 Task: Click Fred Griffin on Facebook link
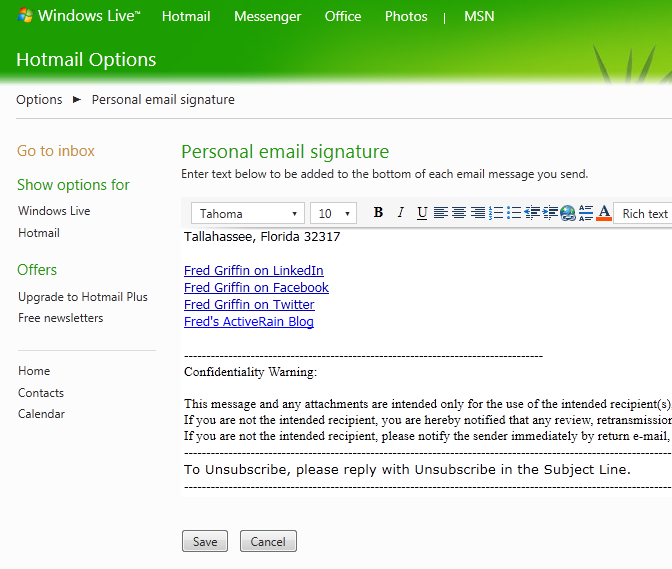[256, 287]
